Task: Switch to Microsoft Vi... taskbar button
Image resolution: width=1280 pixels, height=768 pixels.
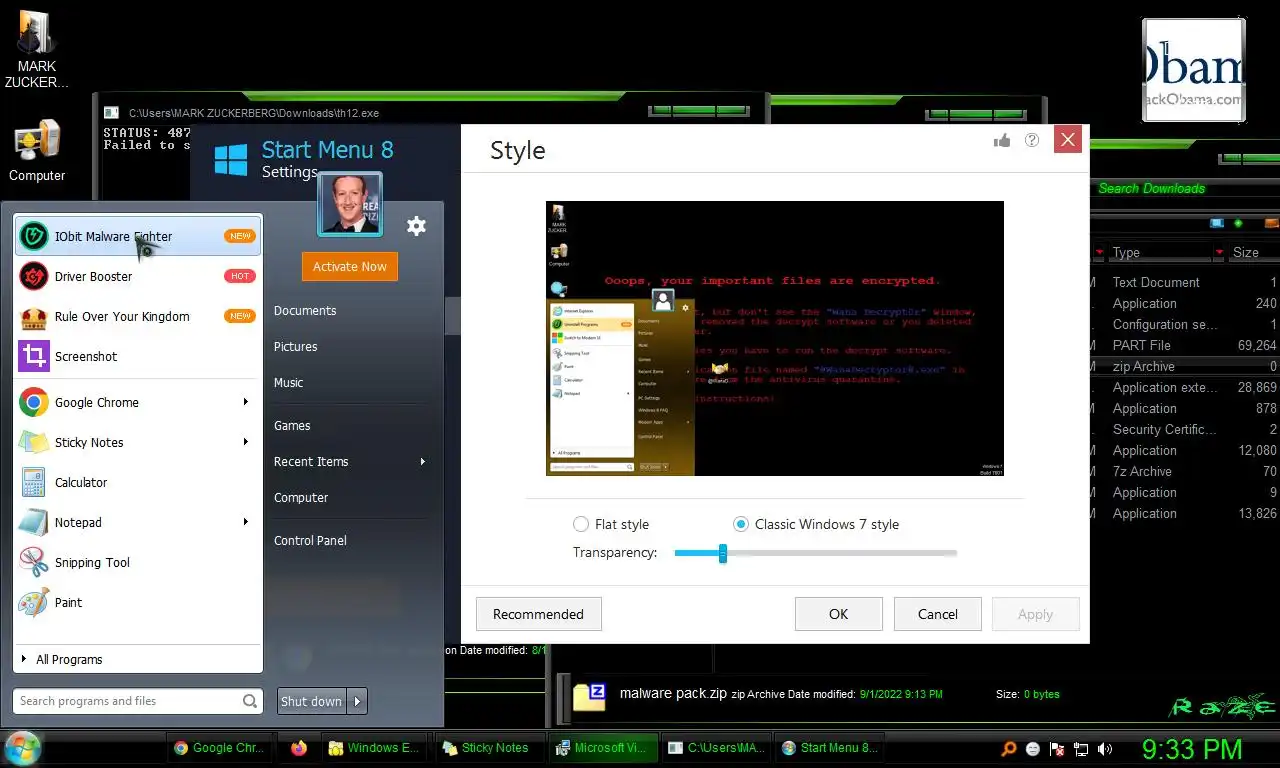Action: 603,747
